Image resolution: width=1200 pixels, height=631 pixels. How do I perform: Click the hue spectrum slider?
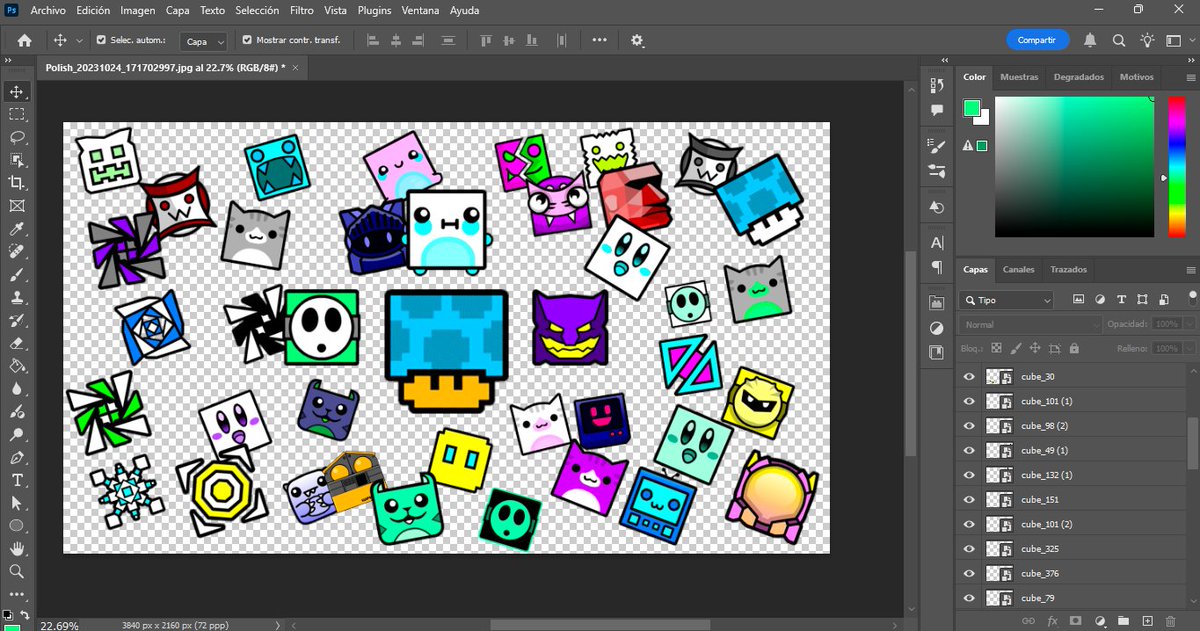click(1176, 167)
